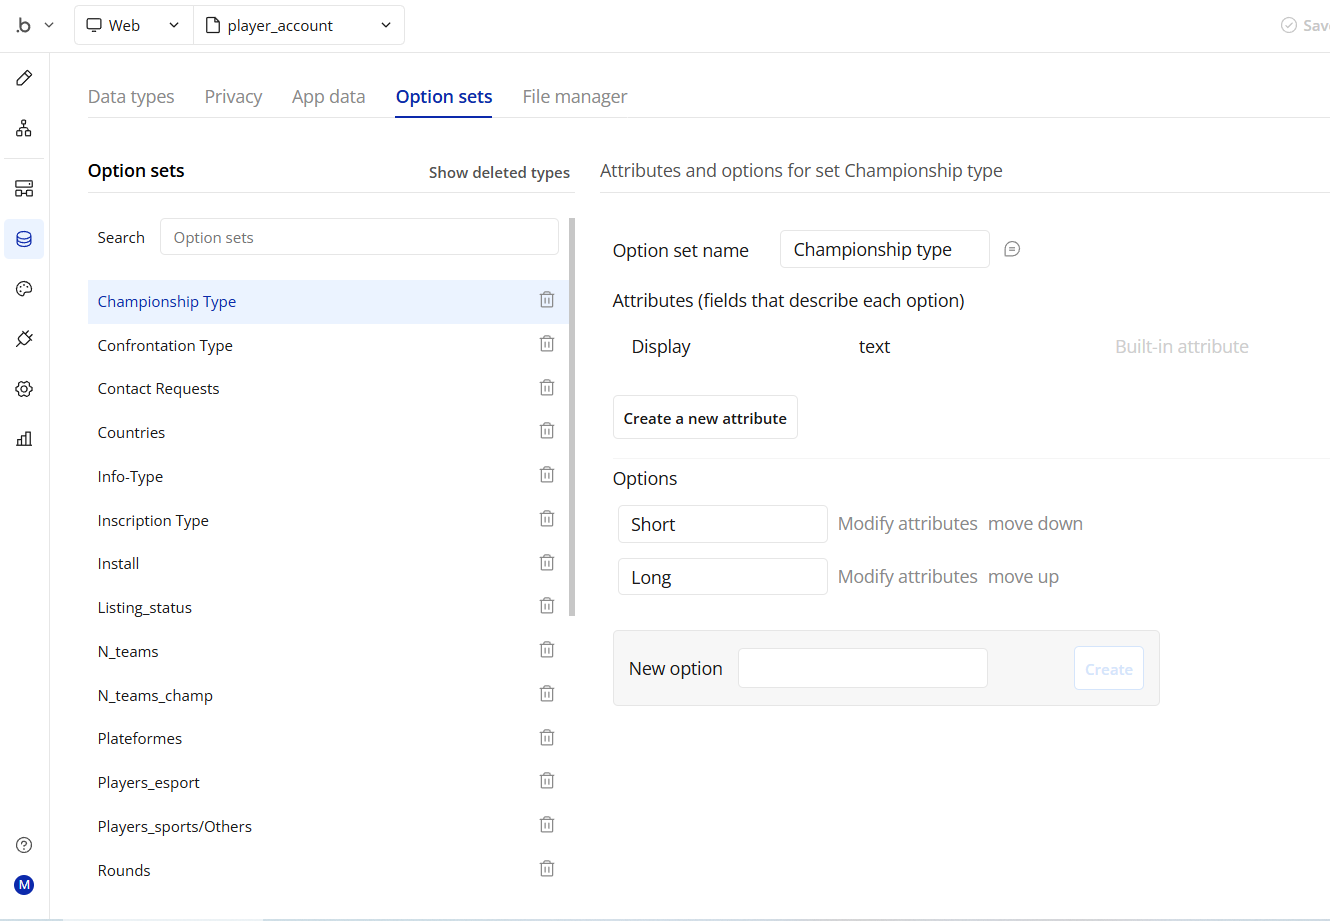Delete the Confrontation Type option set
Image resolution: width=1330 pixels, height=921 pixels.
tap(547, 344)
